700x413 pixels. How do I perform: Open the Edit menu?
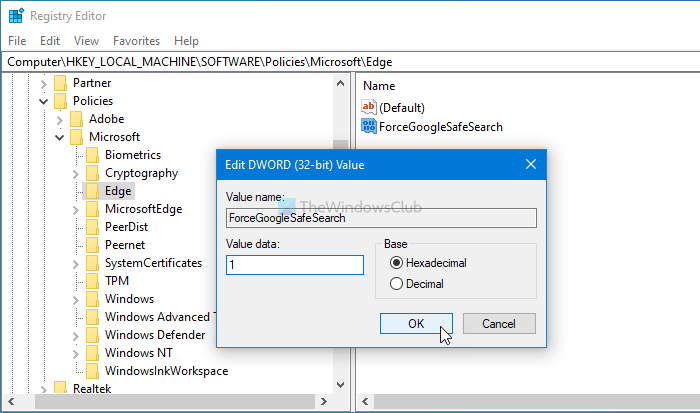50,41
